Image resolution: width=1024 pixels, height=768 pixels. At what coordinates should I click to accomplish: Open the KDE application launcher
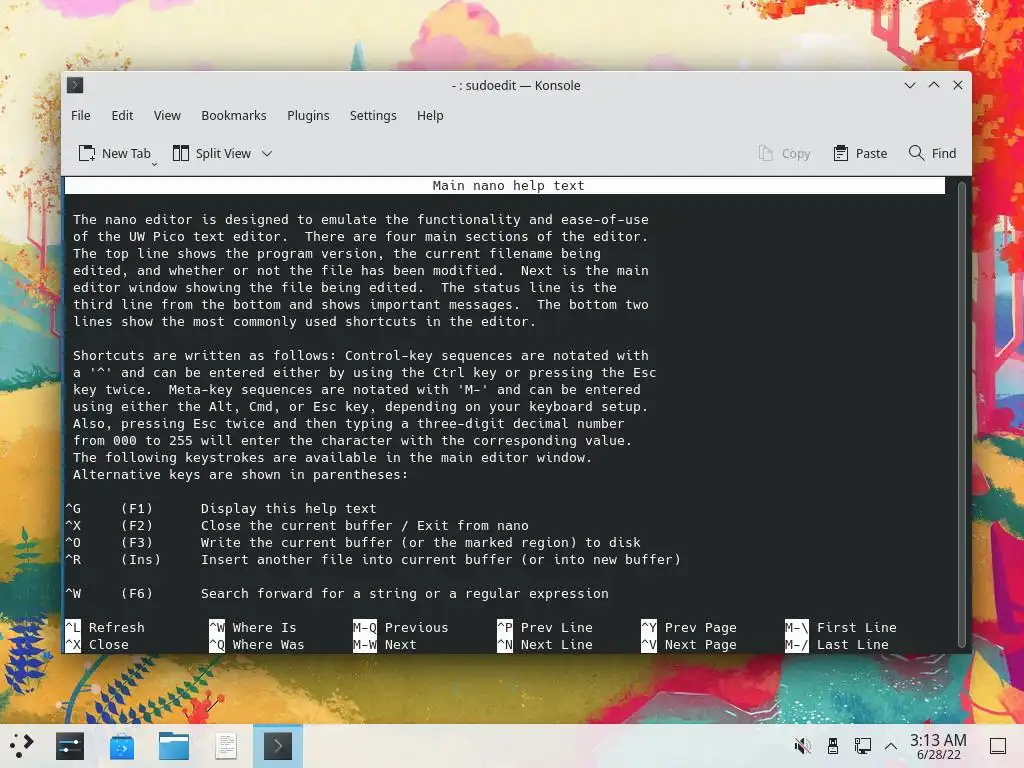click(22, 746)
